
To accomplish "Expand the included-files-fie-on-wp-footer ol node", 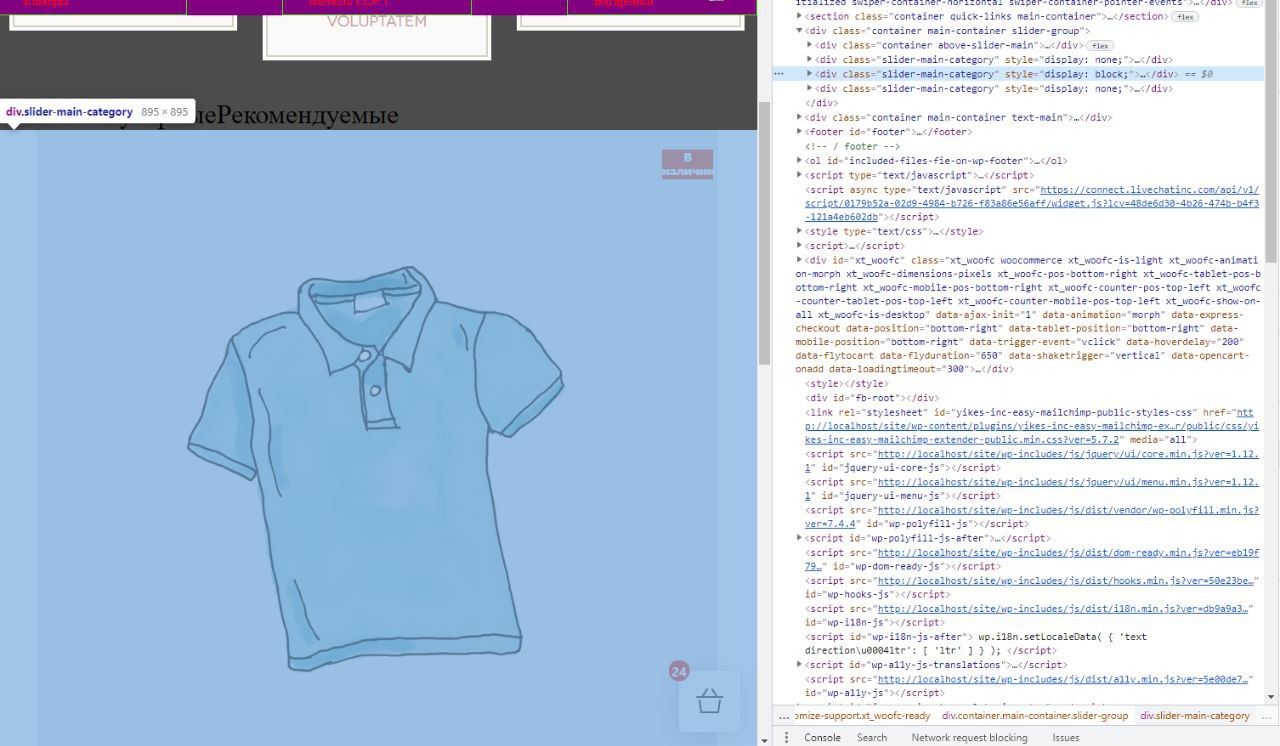I will 800,161.
